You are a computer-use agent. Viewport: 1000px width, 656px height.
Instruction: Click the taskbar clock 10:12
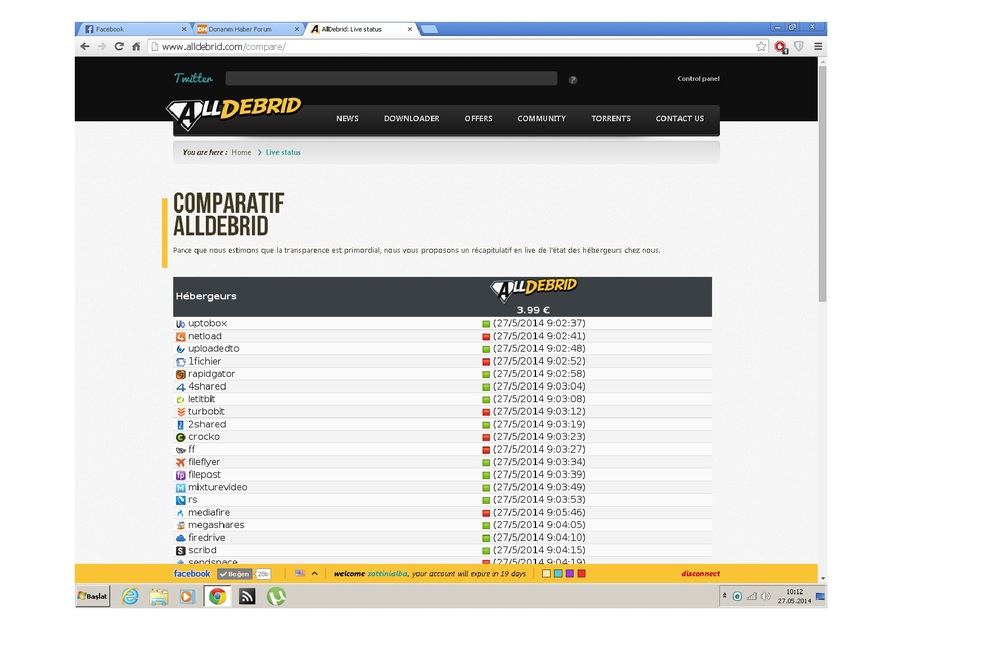pos(794,592)
